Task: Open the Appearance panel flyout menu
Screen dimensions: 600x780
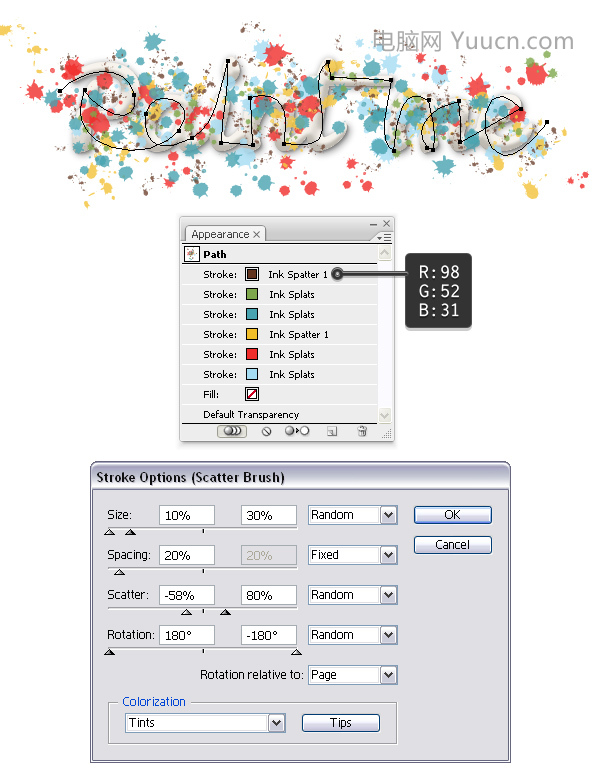Action: pyautogui.click(x=384, y=238)
